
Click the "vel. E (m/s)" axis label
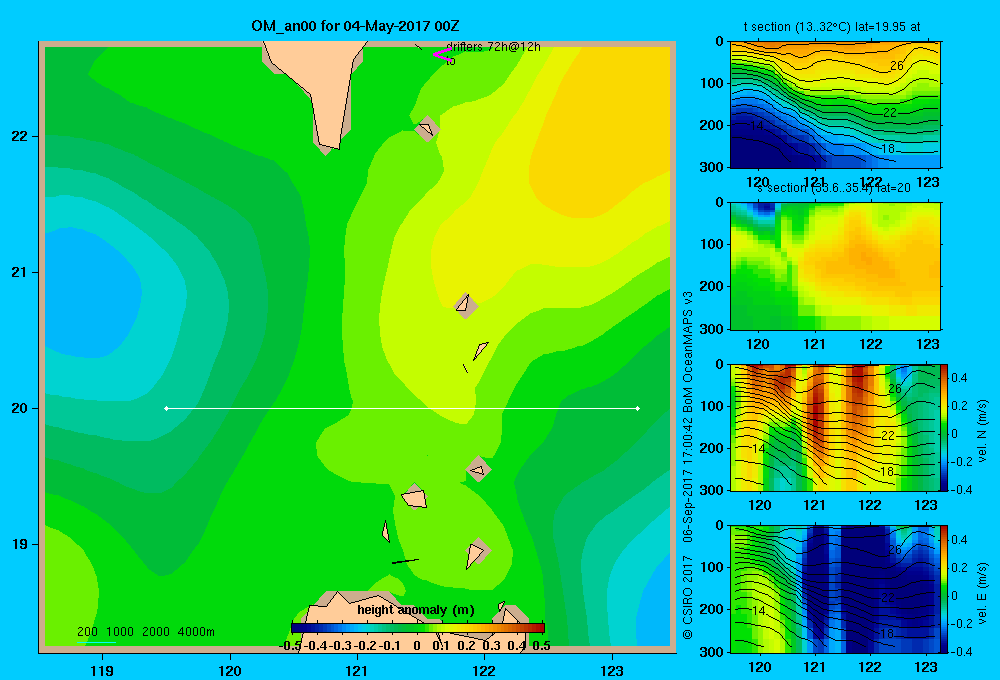click(x=982, y=592)
